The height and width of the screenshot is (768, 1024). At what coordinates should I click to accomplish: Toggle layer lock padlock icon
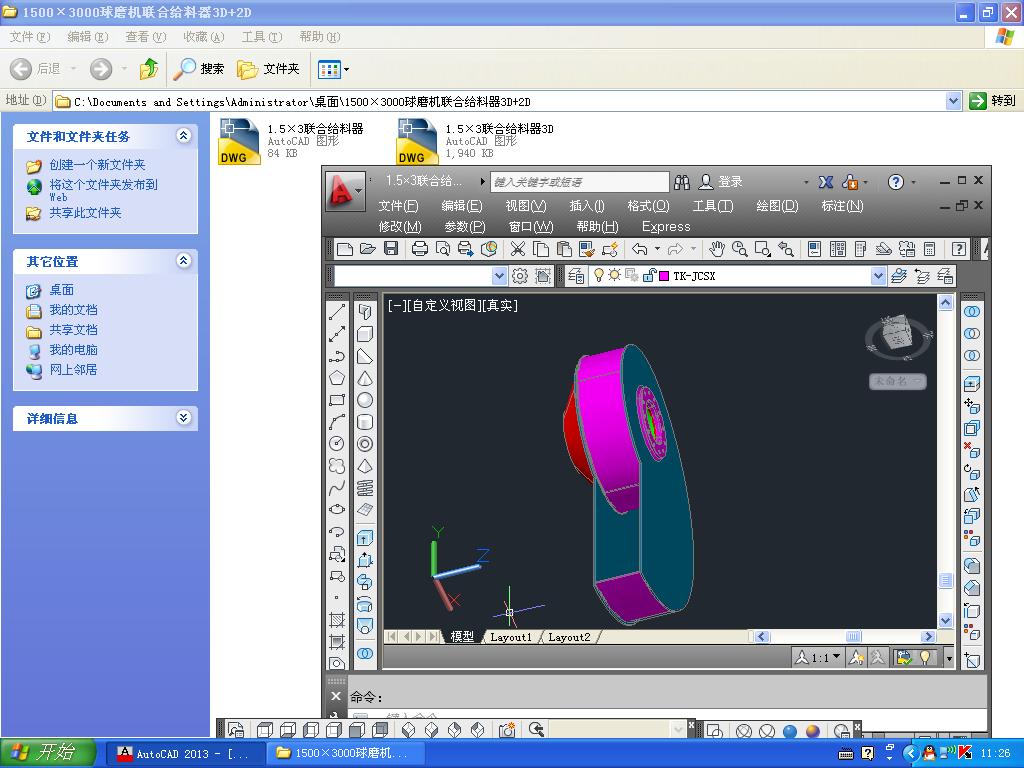click(648, 276)
